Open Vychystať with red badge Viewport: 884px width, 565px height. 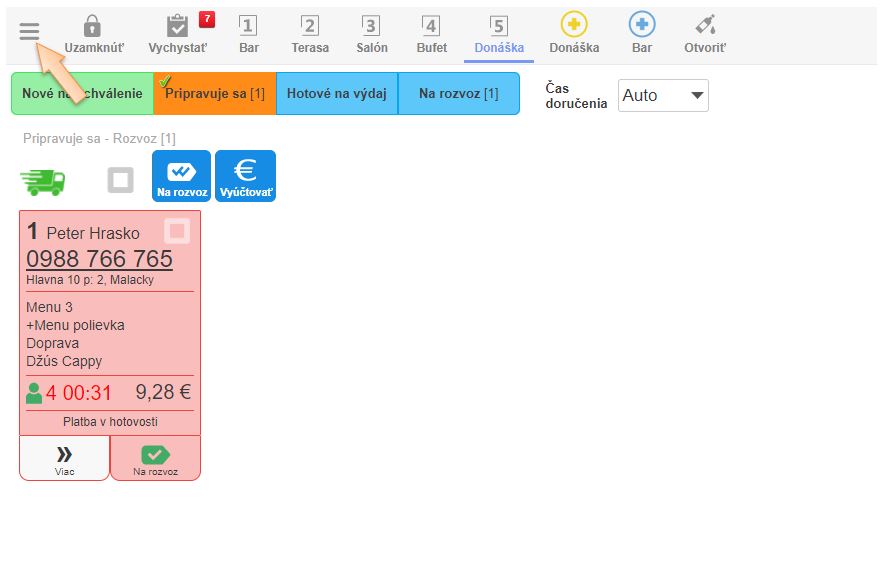[x=180, y=33]
